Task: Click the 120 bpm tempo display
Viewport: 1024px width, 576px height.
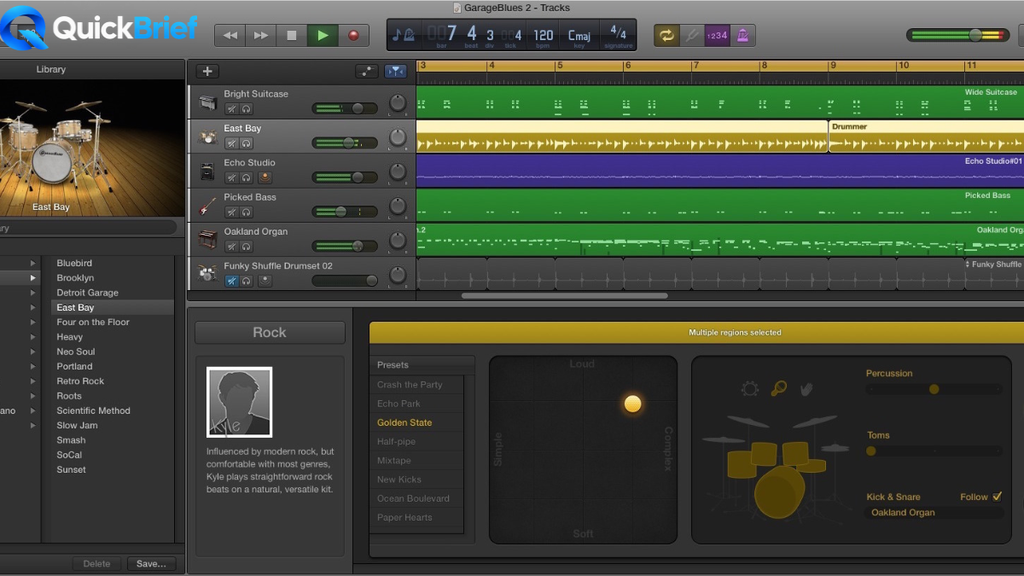Action: [x=543, y=37]
